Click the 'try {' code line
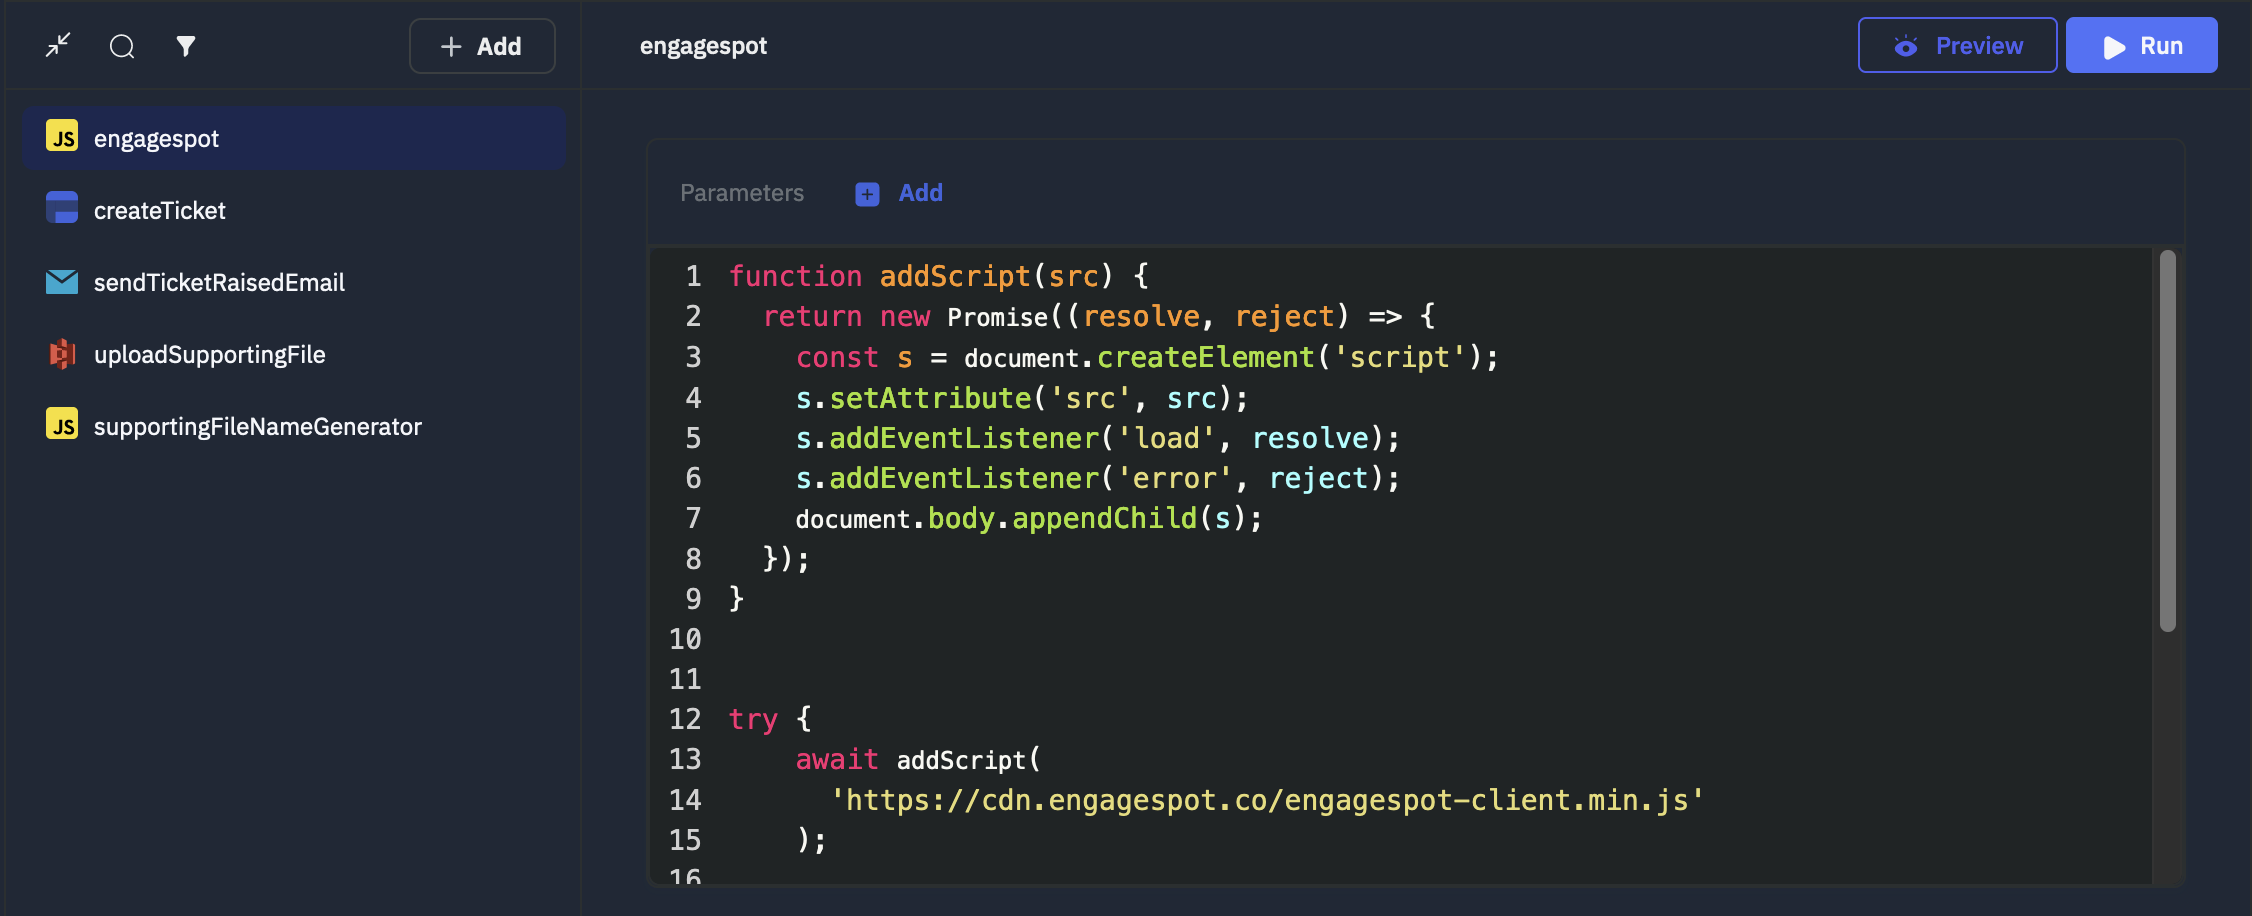This screenshot has height=916, width=2252. click(770, 719)
